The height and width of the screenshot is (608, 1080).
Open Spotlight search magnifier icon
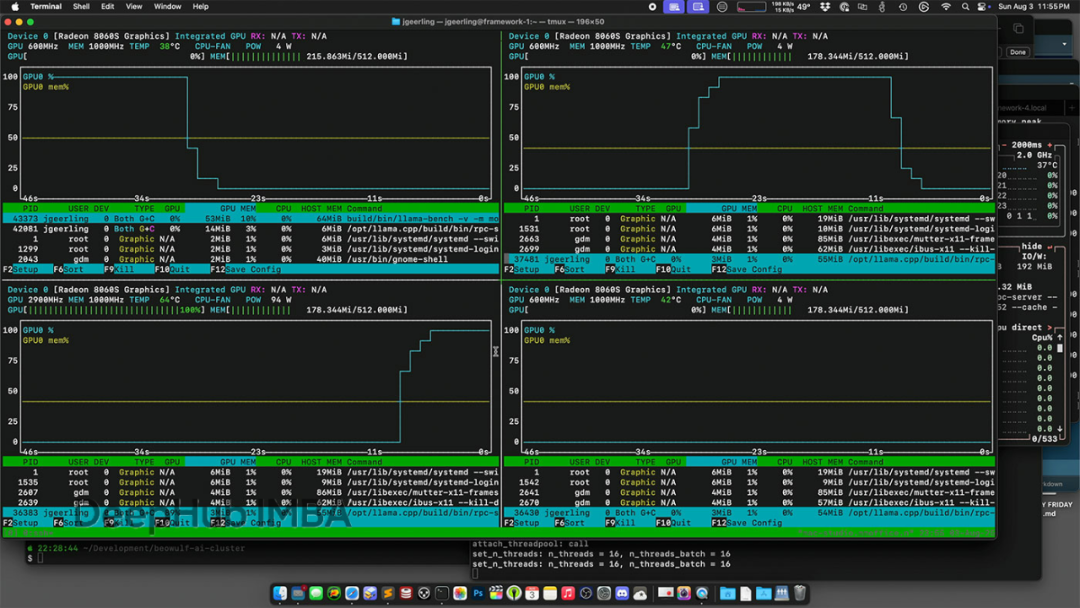(x=964, y=7)
